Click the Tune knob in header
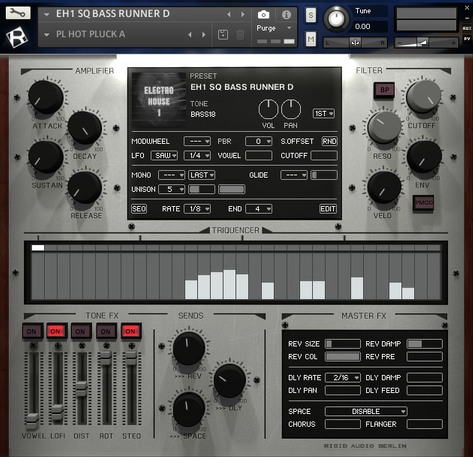Viewport: 473px width, 457px height. pyautogui.click(x=336, y=18)
